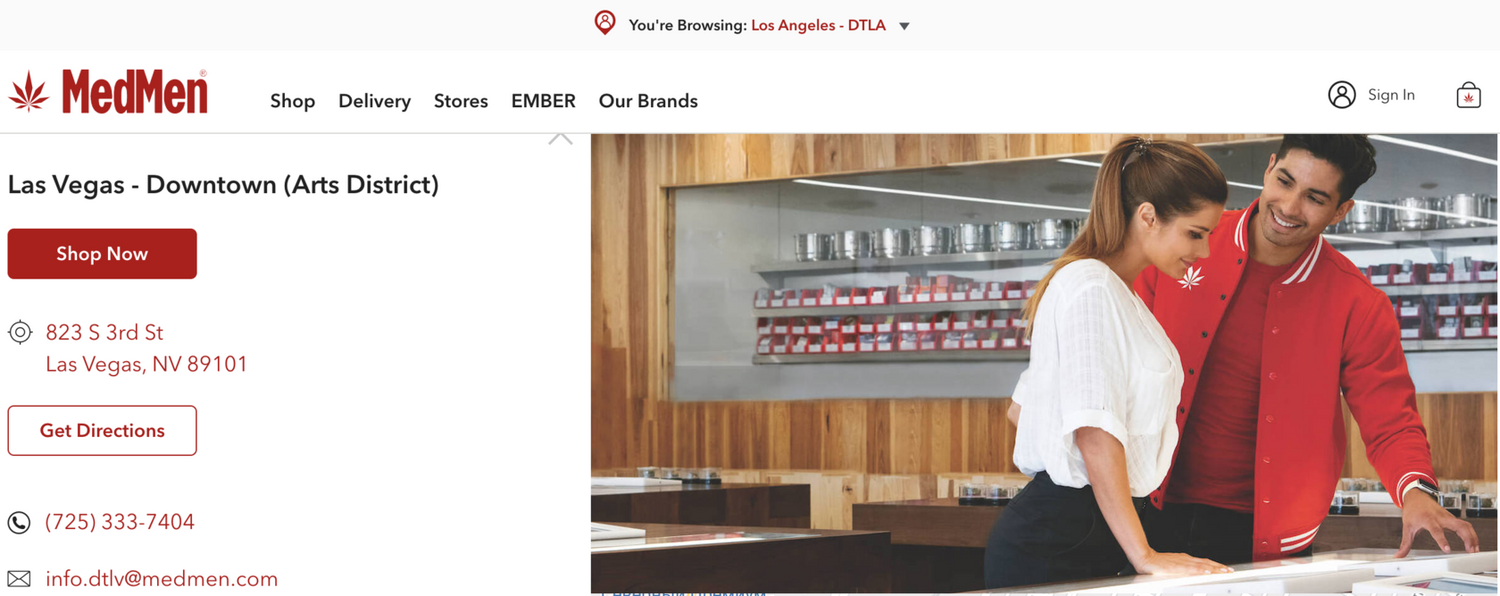This screenshot has height=596, width=1500.
Task: Click the MedMen cannabis leaf logo
Action: tap(29, 92)
